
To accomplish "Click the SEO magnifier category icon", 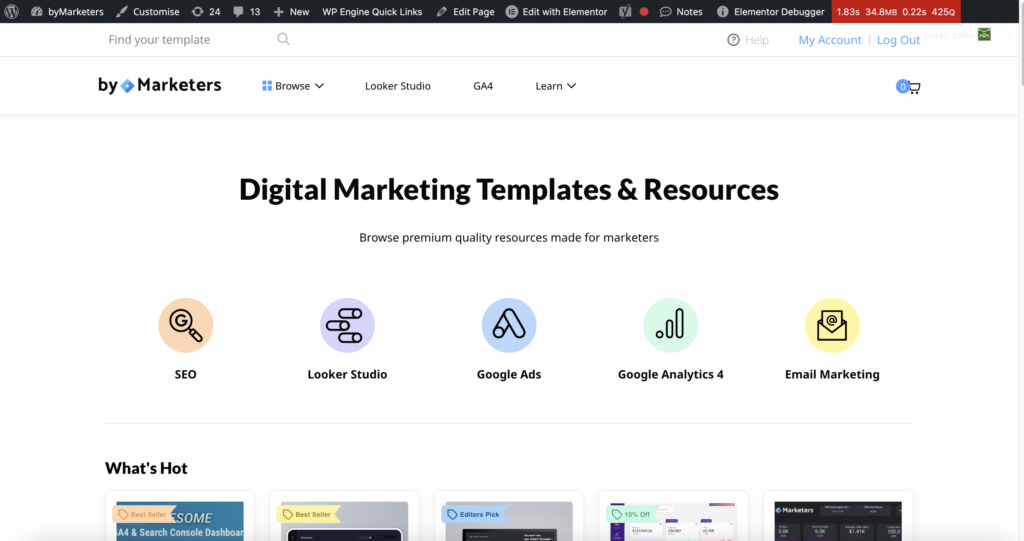I will (185, 325).
